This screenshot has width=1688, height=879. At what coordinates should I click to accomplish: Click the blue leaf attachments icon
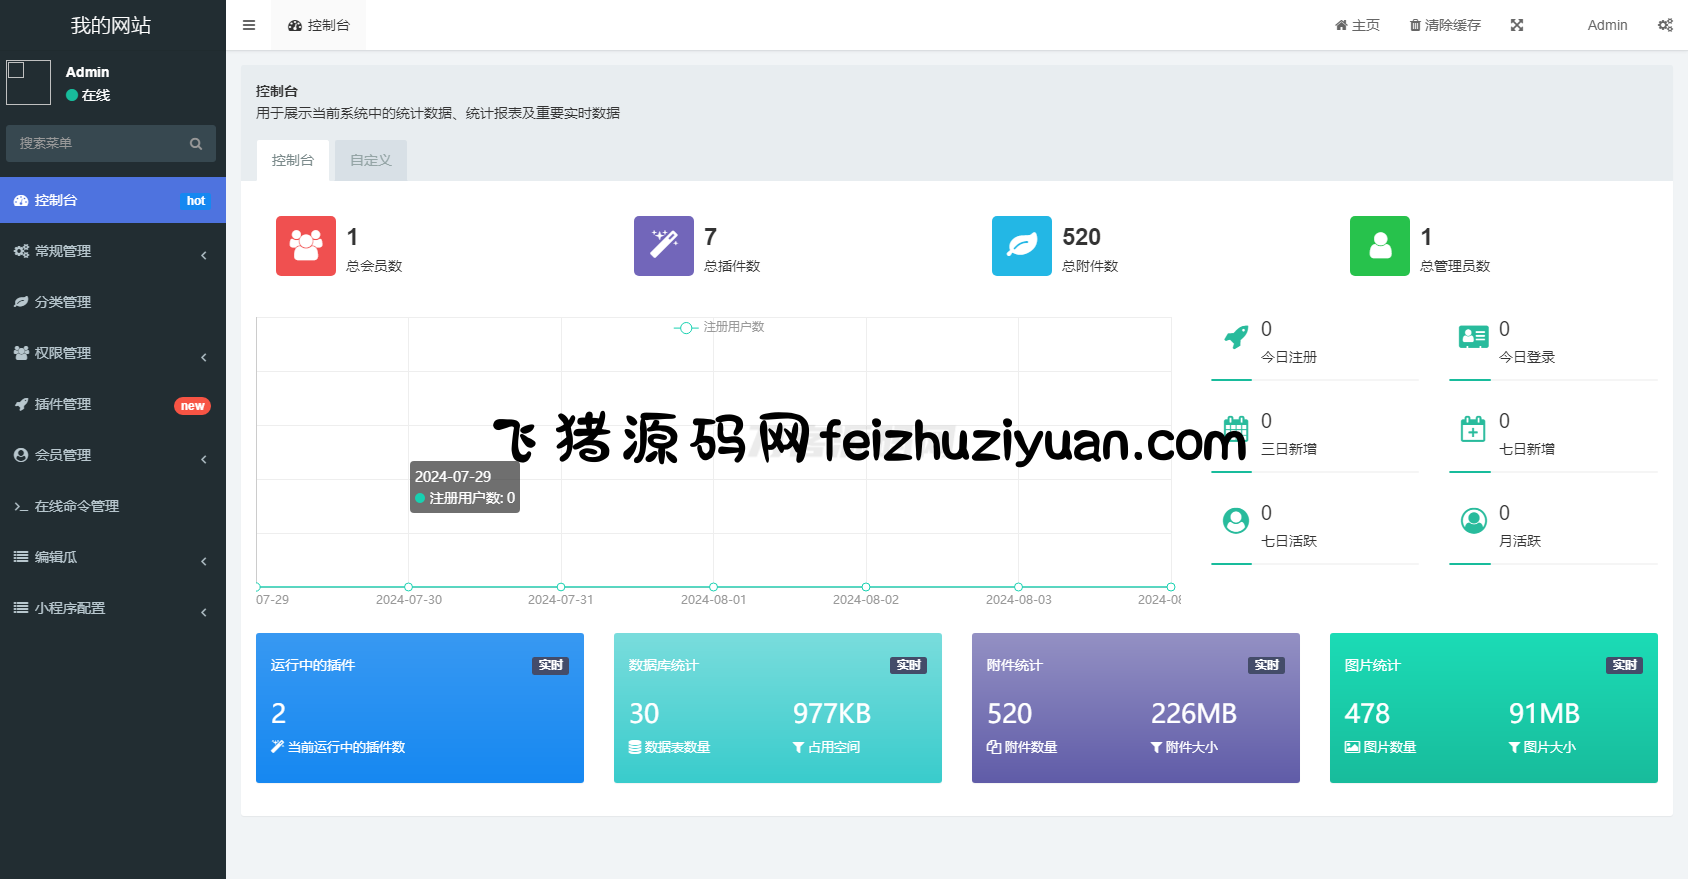pos(1022,246)
